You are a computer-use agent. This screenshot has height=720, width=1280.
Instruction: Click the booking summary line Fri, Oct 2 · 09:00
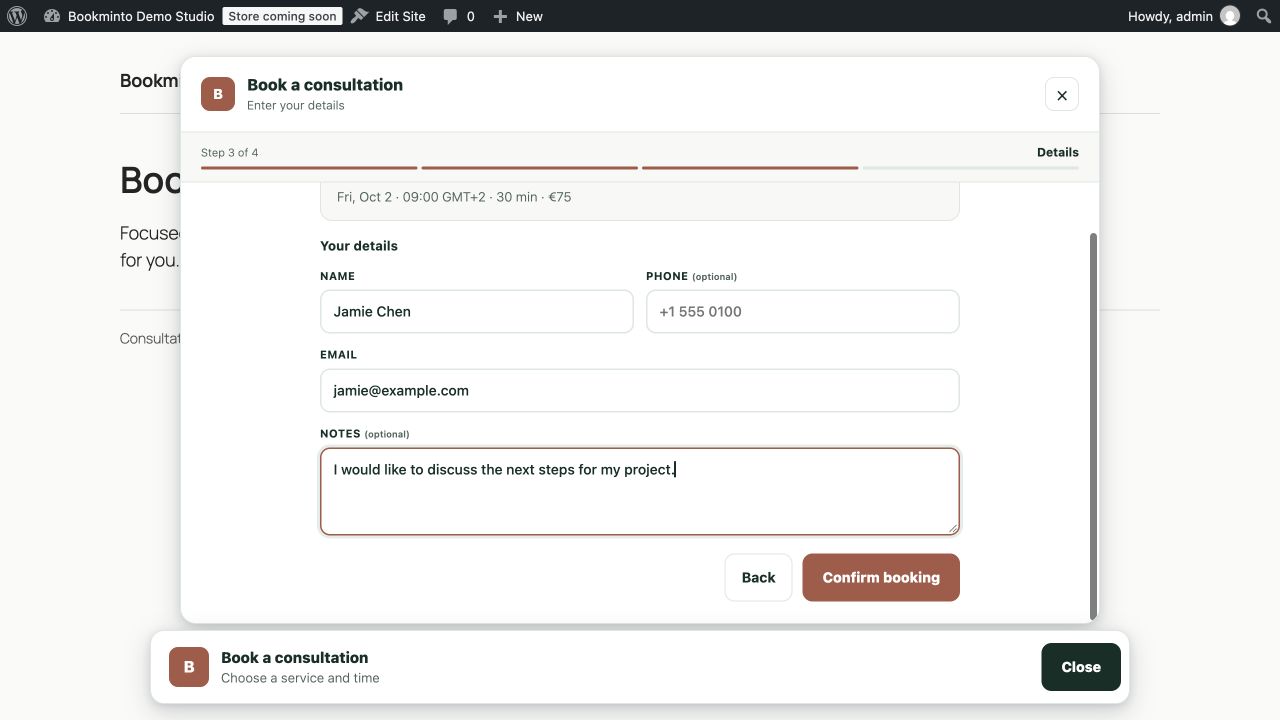(454, 197)
